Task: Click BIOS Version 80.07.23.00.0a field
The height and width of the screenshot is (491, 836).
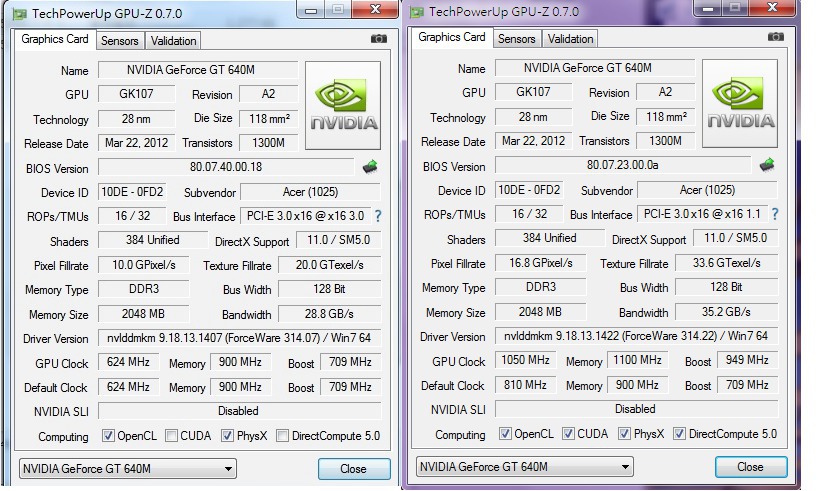Action: 623,165
